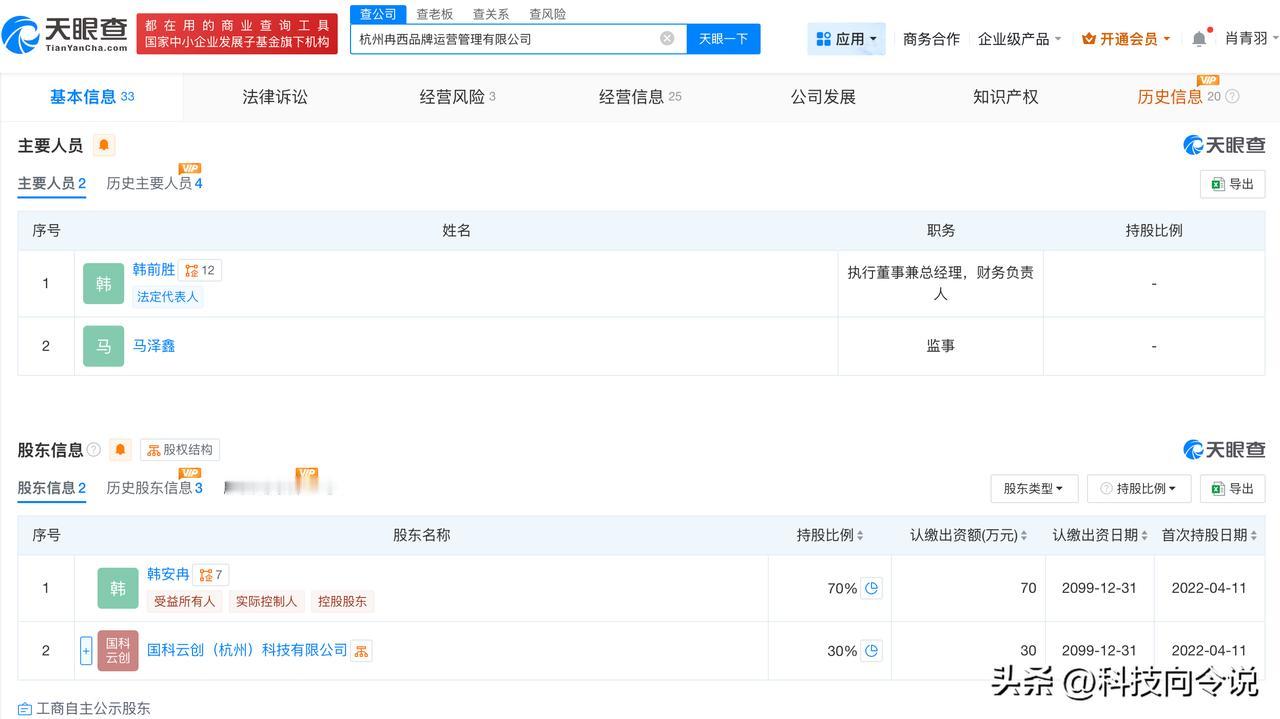This screenshot has width=1280, height=719.
Task: Select the 经营风险 tab
Action: tap(457, 97)
